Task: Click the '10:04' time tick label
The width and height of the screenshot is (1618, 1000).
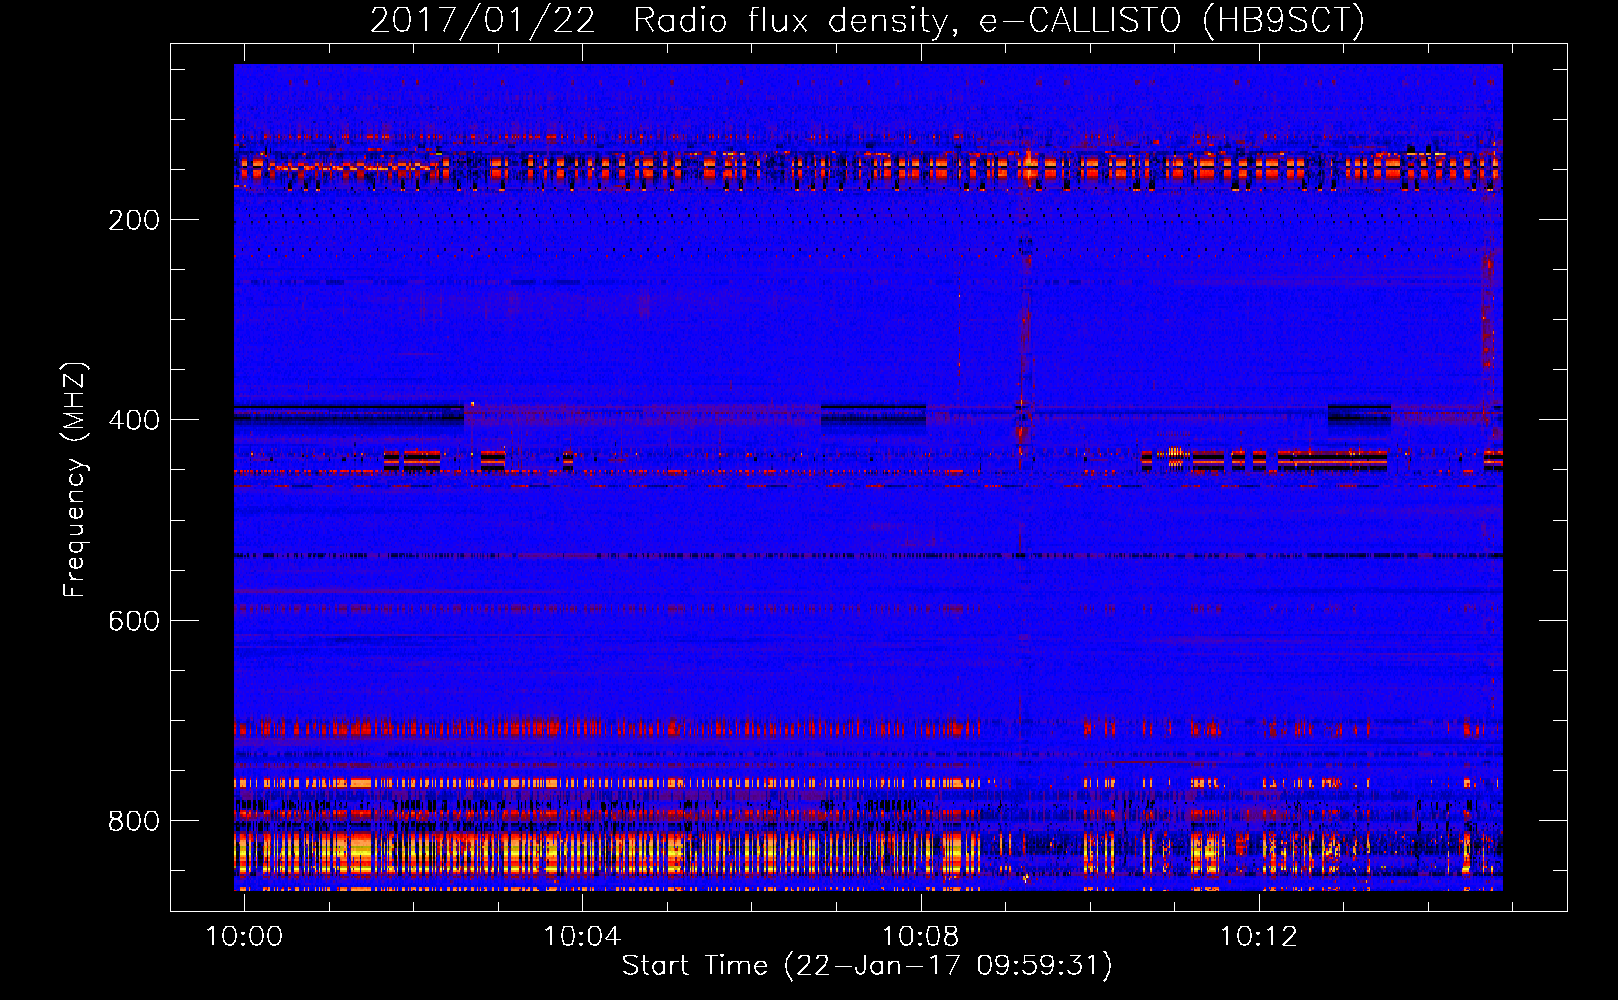Action: 582,937
